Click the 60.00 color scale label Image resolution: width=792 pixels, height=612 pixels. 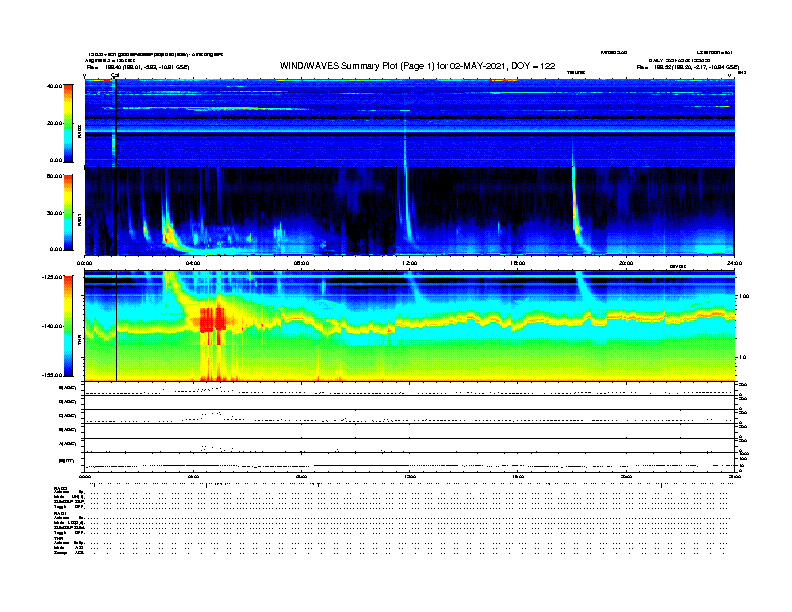point(54,176)
